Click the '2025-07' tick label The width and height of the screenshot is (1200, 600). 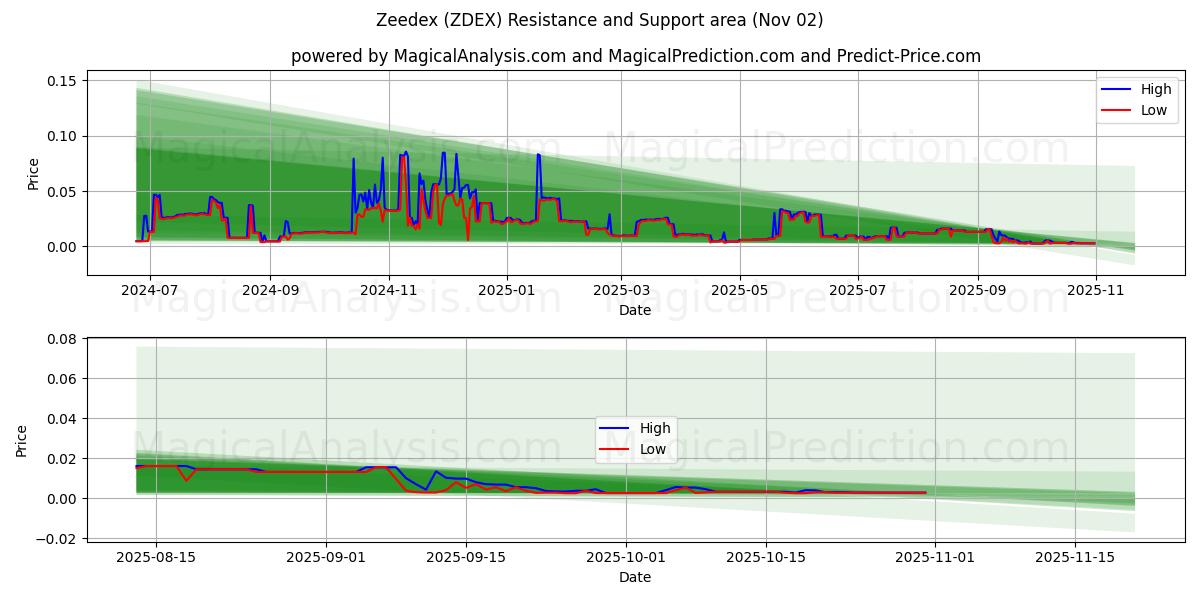[x=858, y=290]
